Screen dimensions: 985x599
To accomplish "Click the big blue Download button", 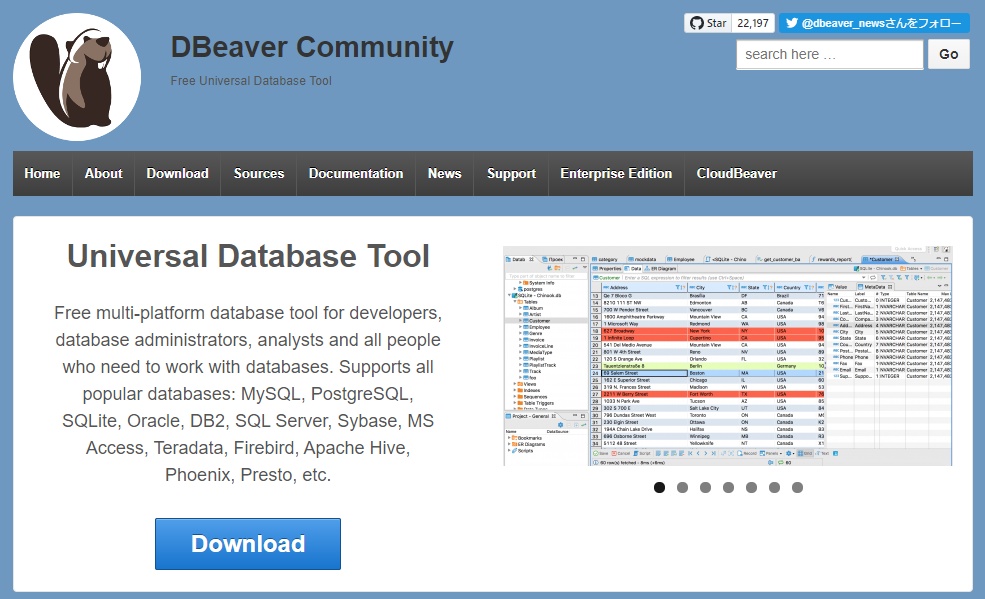I will (x=248, y=544).
